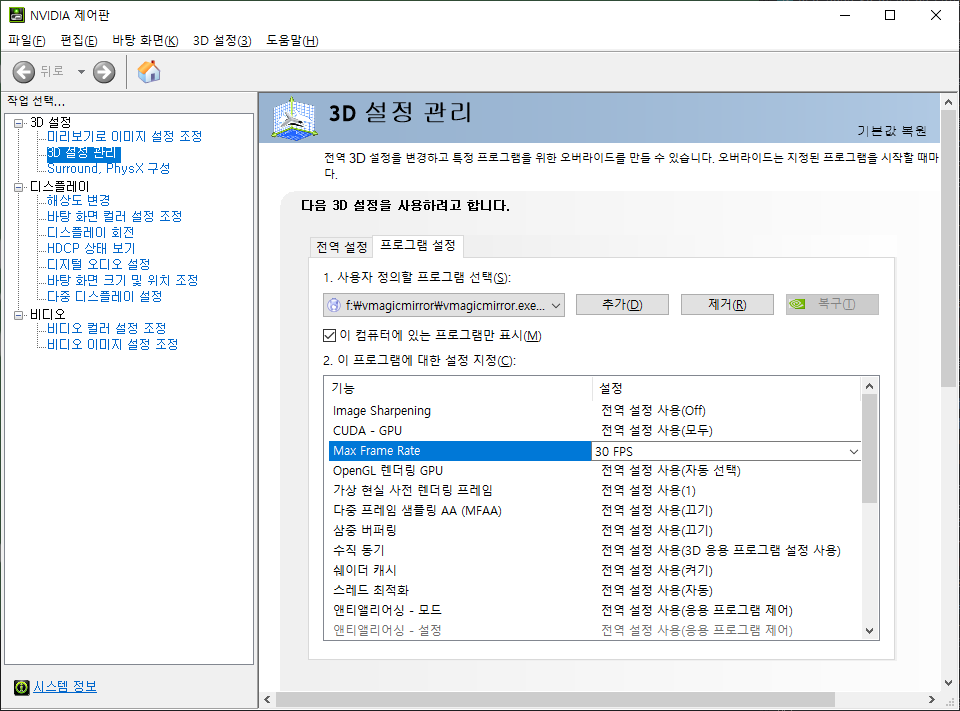Select Surround, PhysX 구성

108,168
